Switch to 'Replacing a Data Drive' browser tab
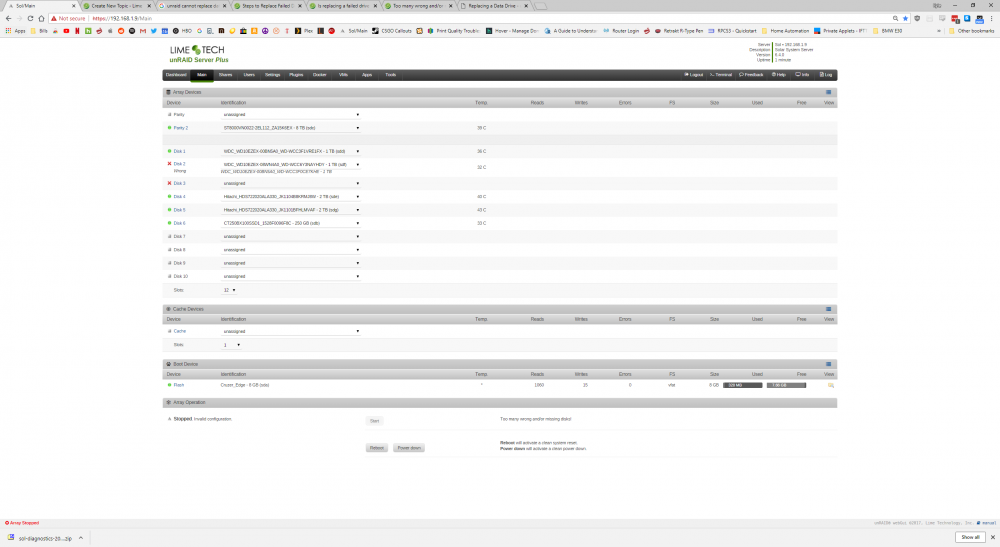1000x547 pixels. pos(494,6)
